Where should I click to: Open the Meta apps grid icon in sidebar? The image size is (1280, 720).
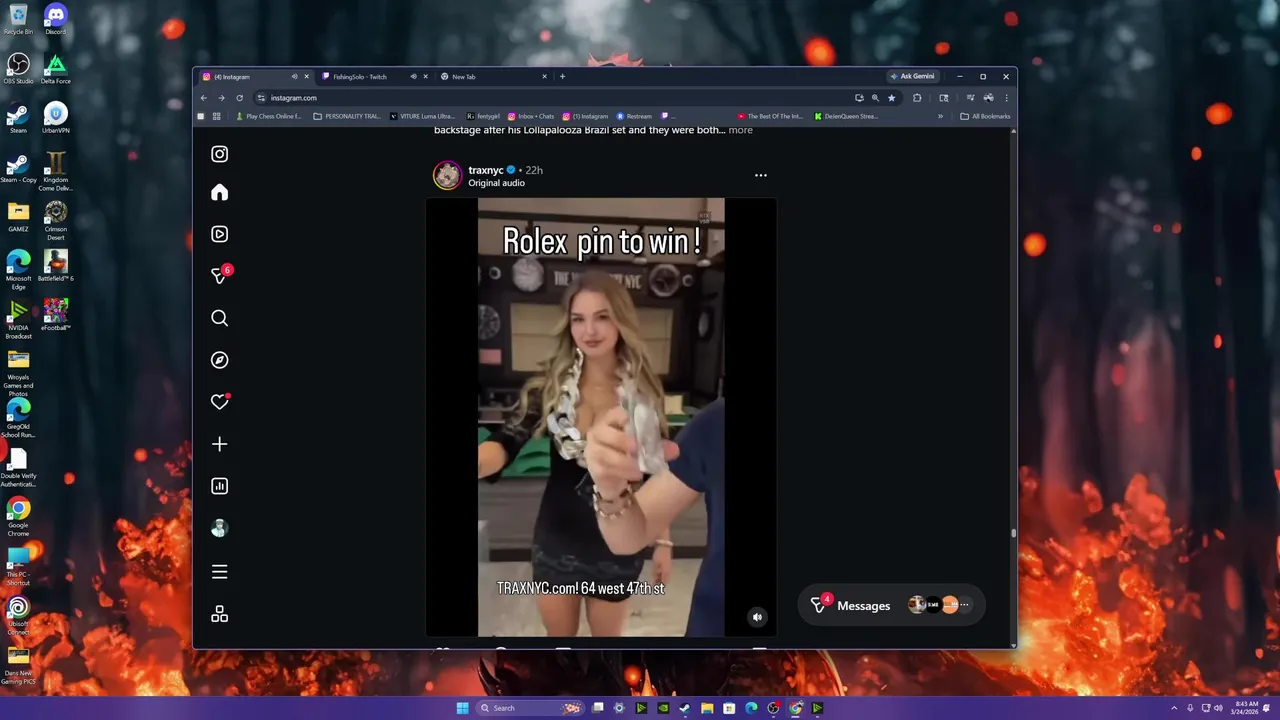[x=219, y=615]
